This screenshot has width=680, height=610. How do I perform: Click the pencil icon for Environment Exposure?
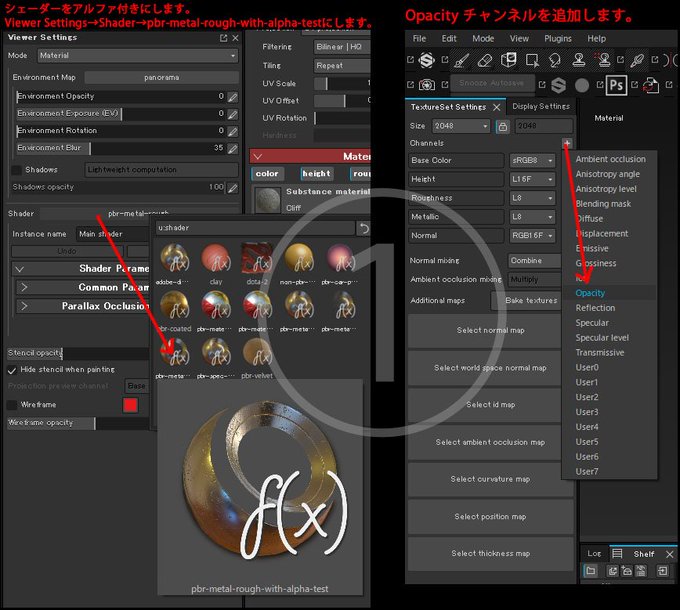pyautogui.click(x=233, y=114)
